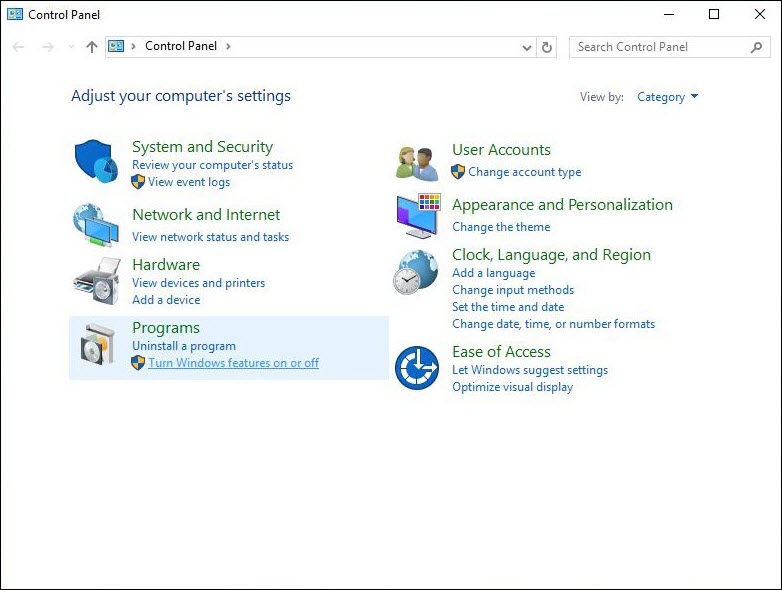Open the Hardware printer icon
Screen dimensions: 782x590
pos(98,280)
